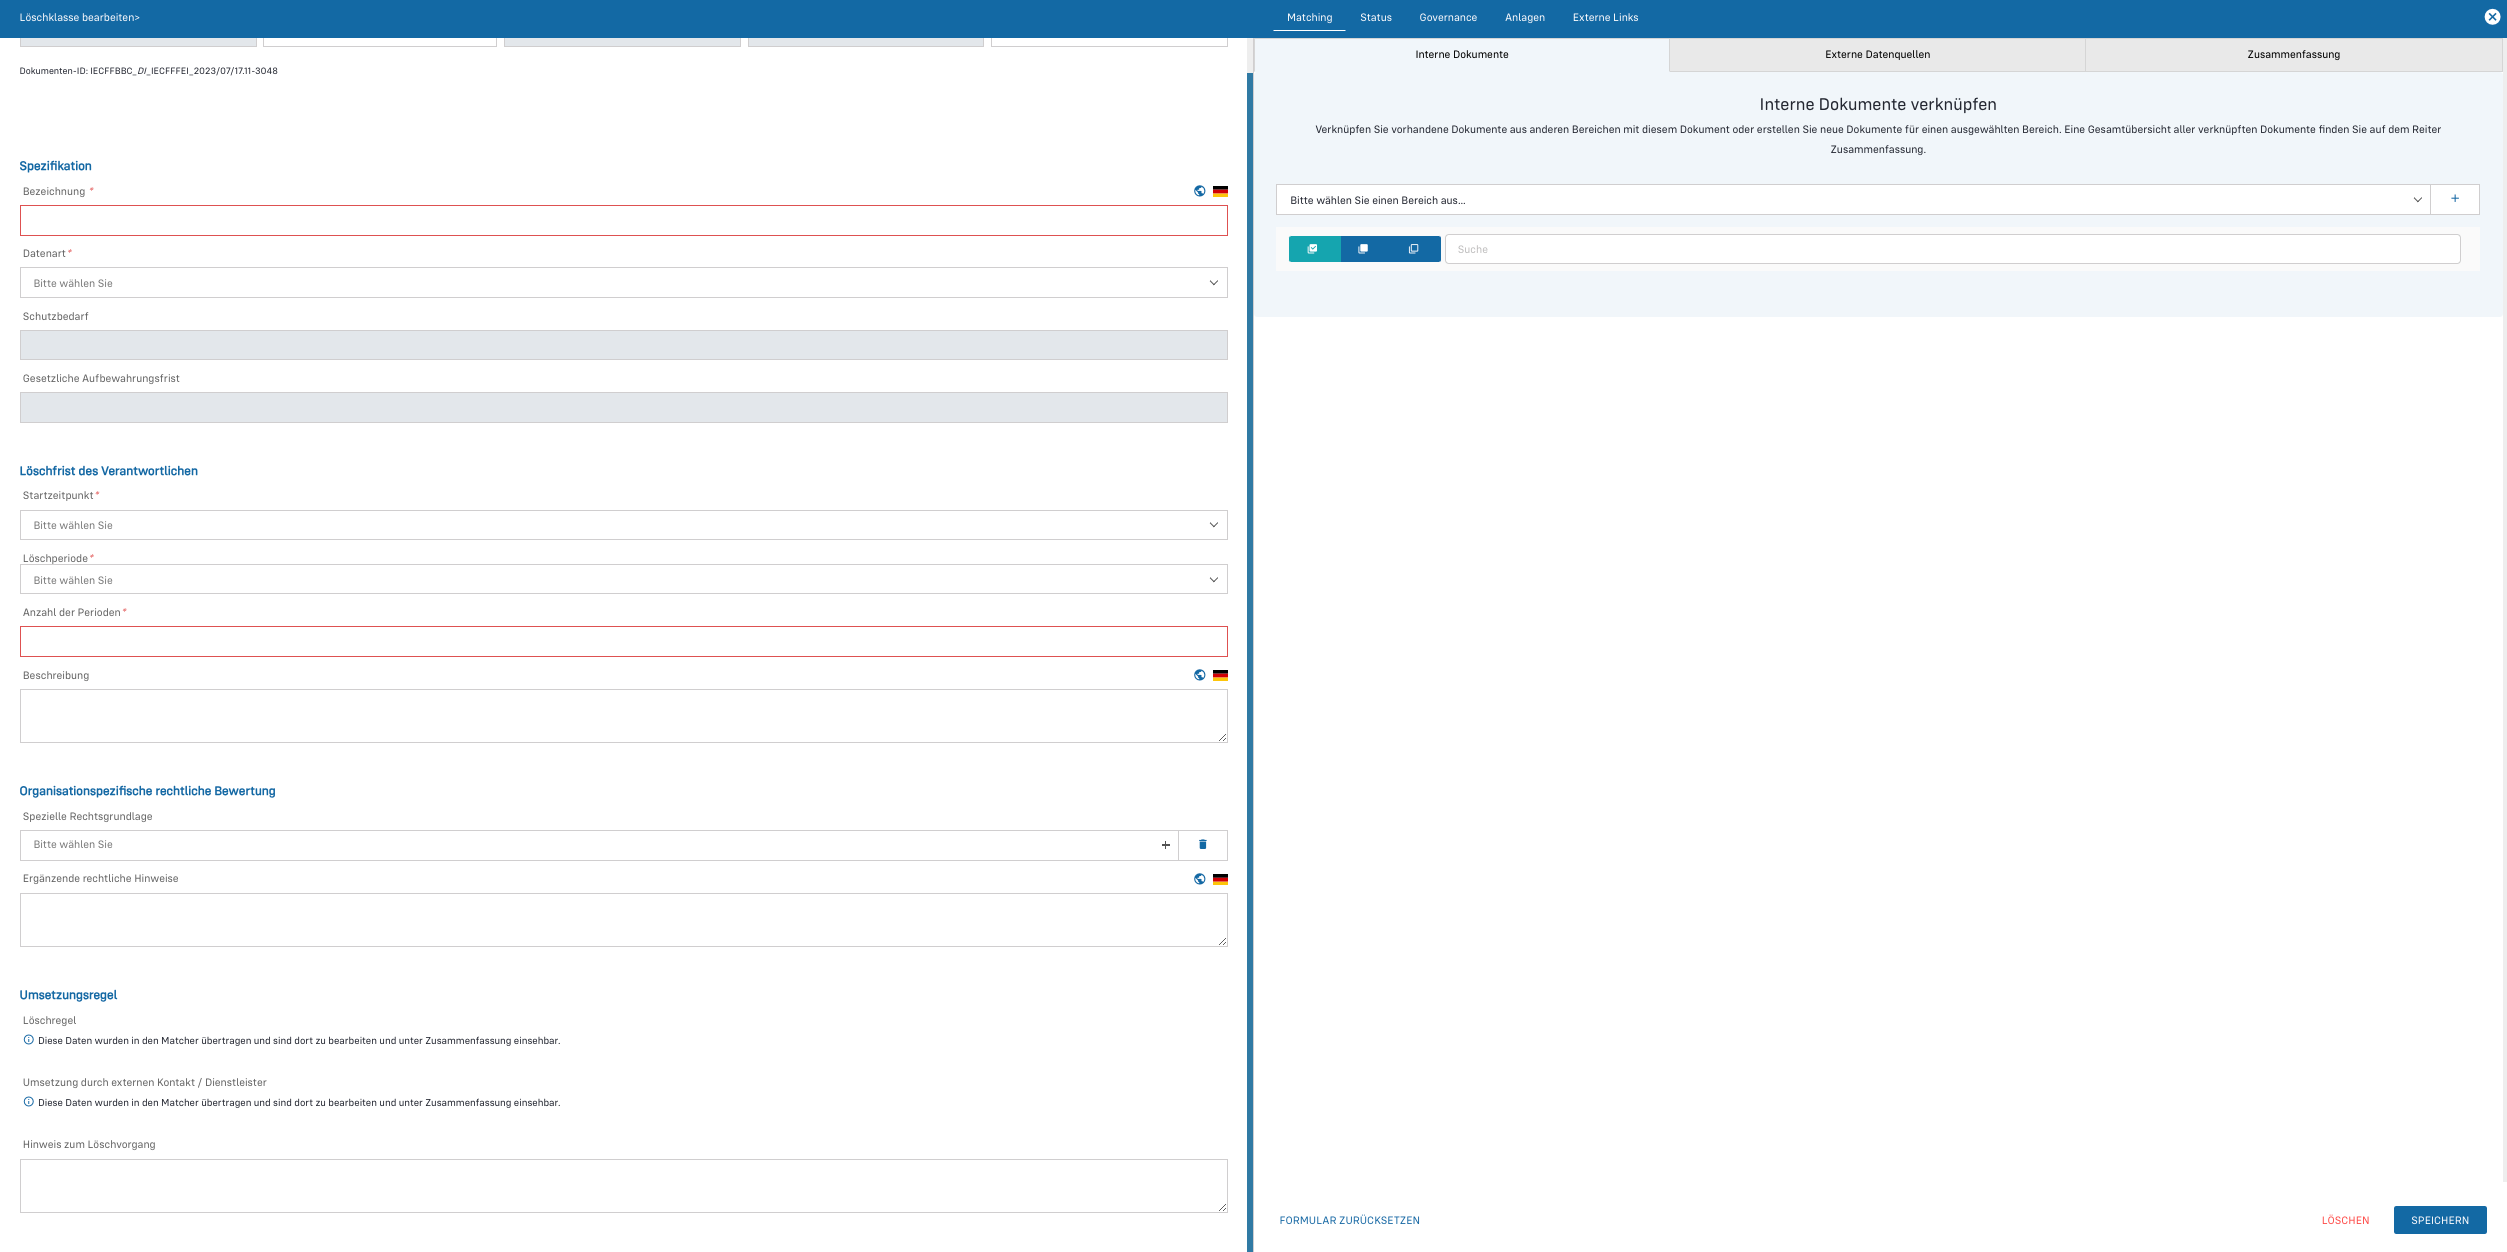Open the 'Bitte wählen Sie einen Bereich aus' dropdown
This screenshot has height=1252, width=2507.
[1852, 200]
